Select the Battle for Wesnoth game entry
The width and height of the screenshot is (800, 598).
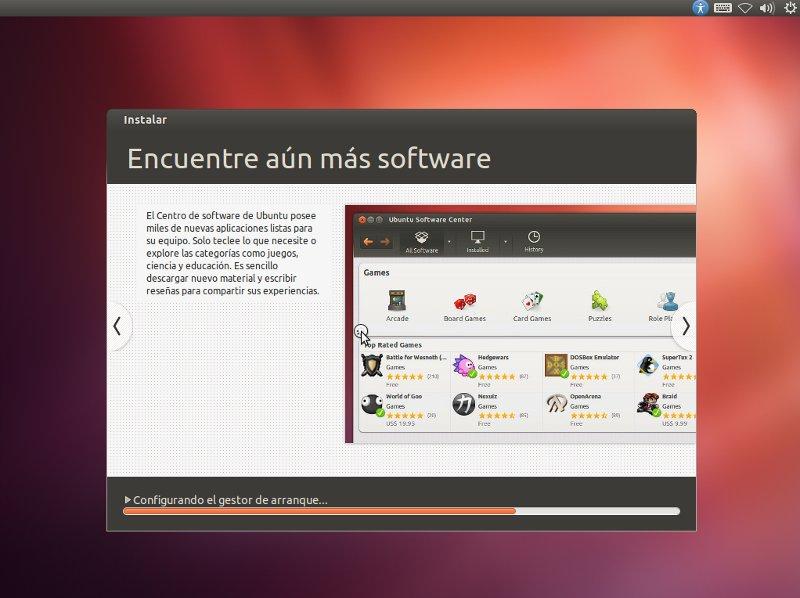(x=398, y=365)
